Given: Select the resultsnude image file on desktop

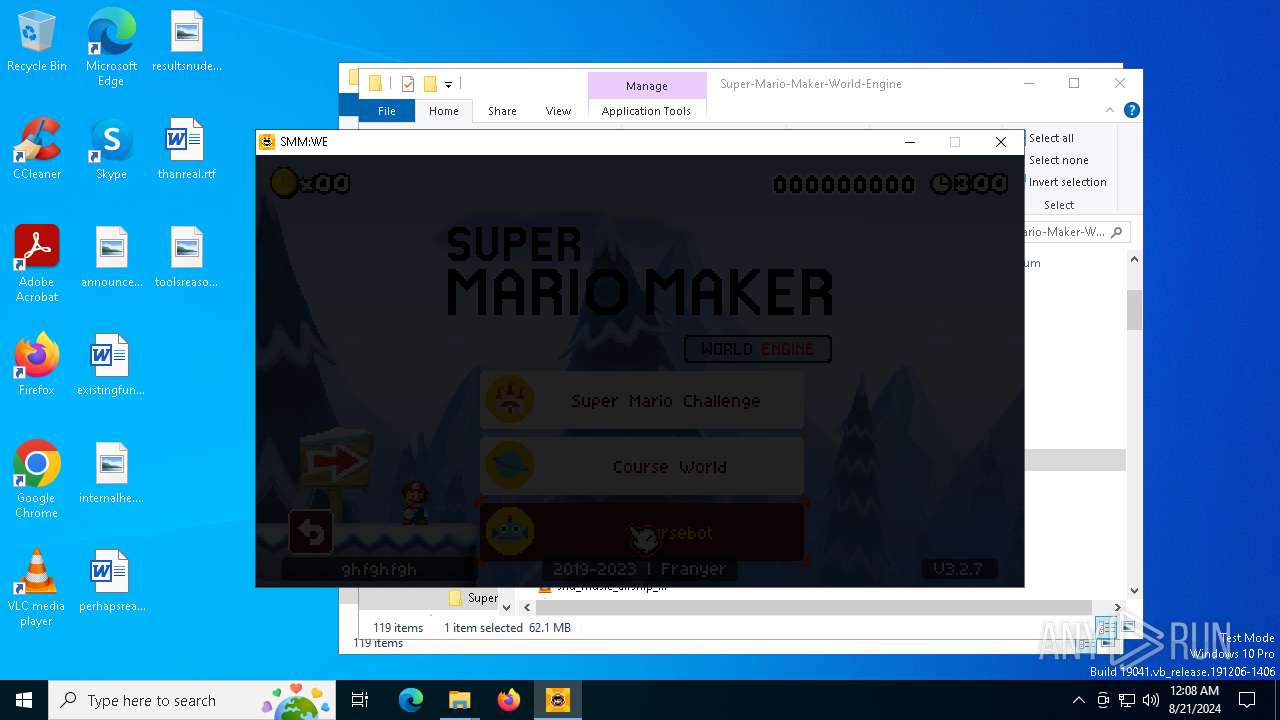Looking at the screenshot, I should pos(186,41).
